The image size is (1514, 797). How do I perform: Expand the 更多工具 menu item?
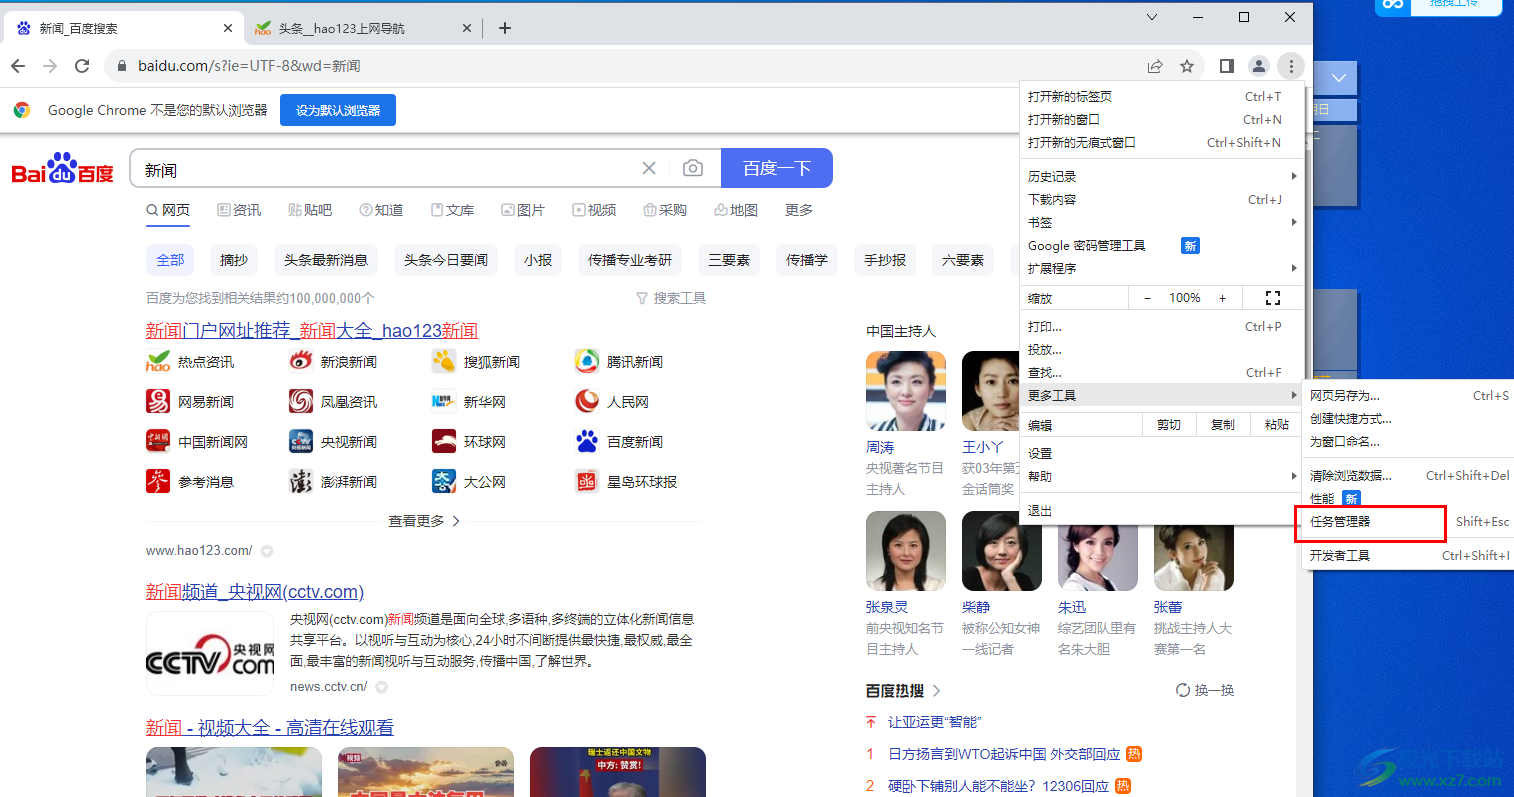pos(1162,395)
